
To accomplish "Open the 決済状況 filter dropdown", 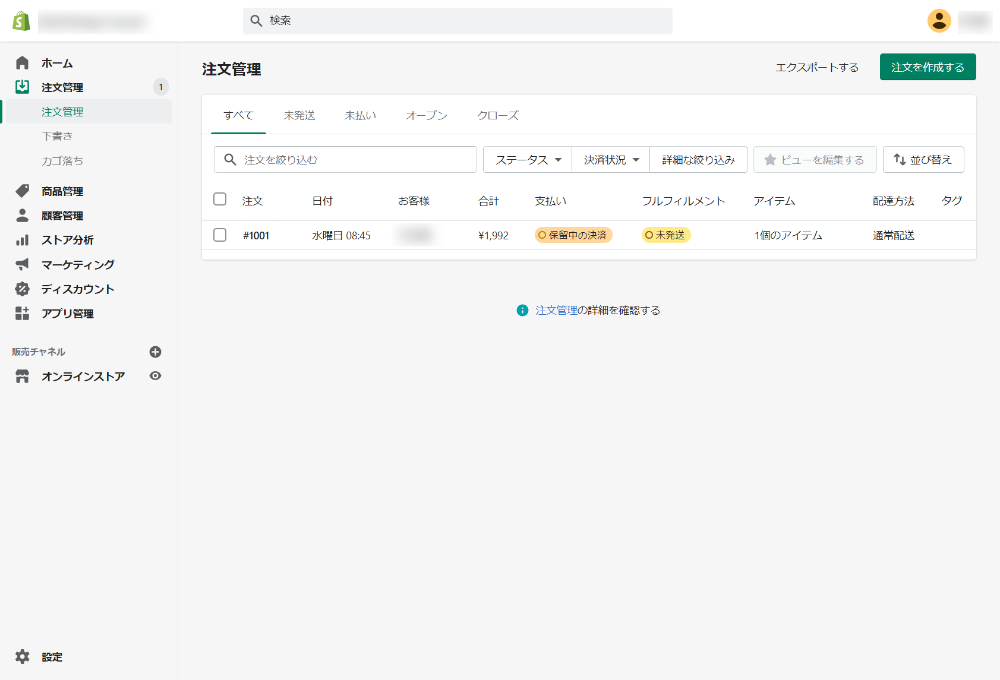I will click(x=611, y=159).
